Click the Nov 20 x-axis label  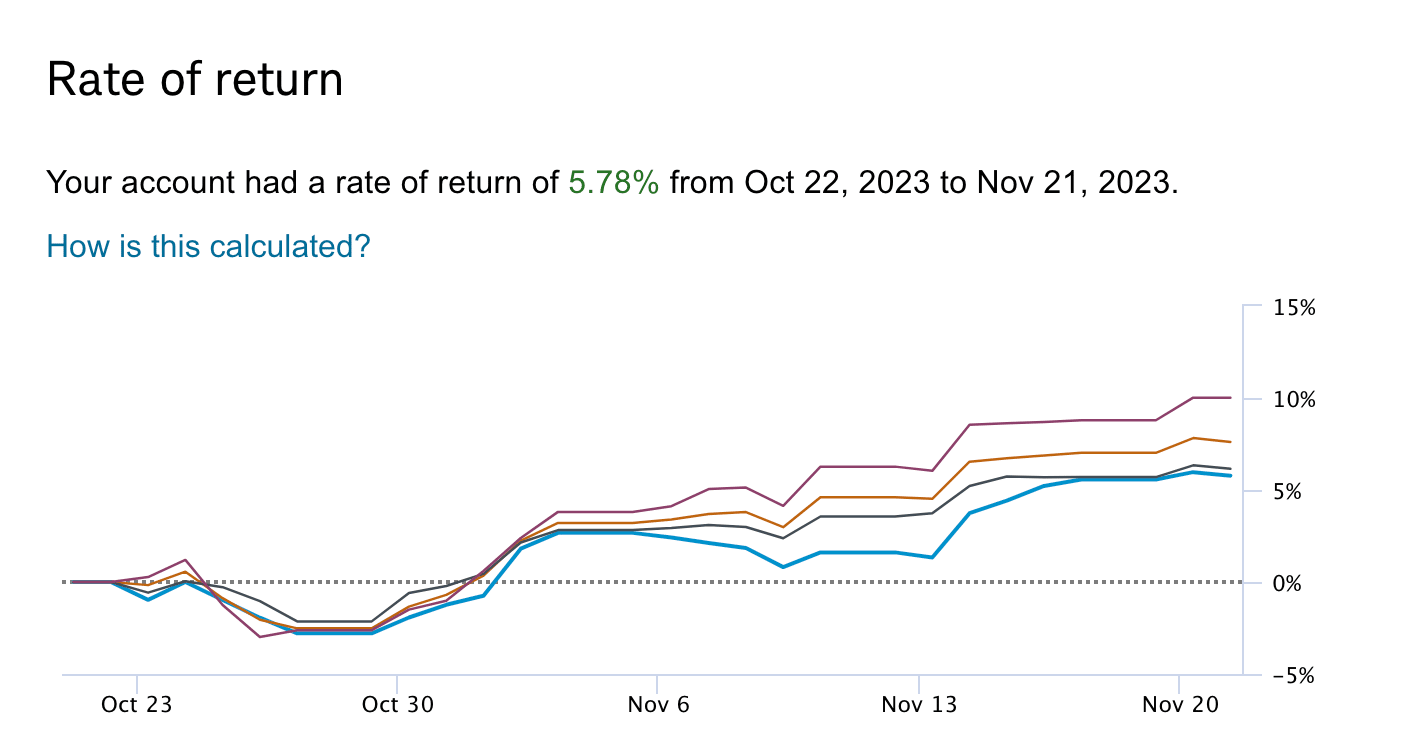point(1179,705)
